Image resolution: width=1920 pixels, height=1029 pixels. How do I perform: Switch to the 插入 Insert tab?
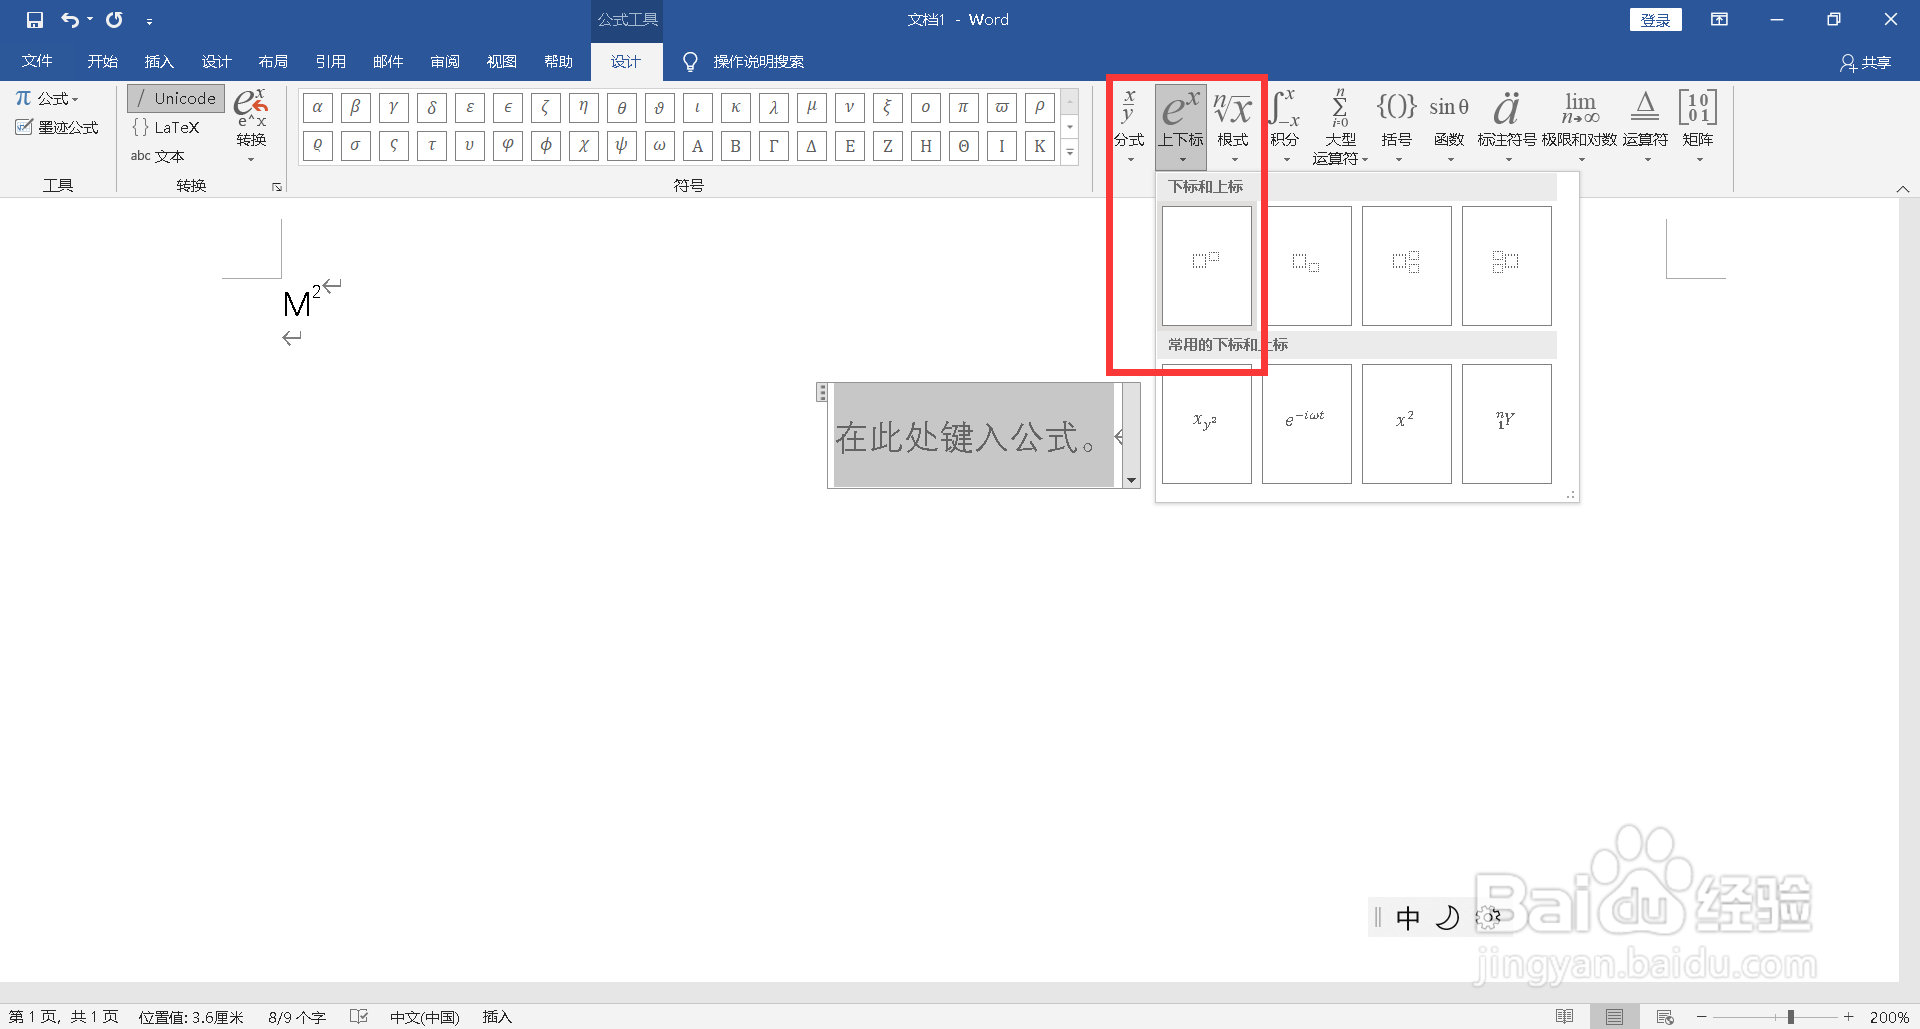click(x=159, y=62)
